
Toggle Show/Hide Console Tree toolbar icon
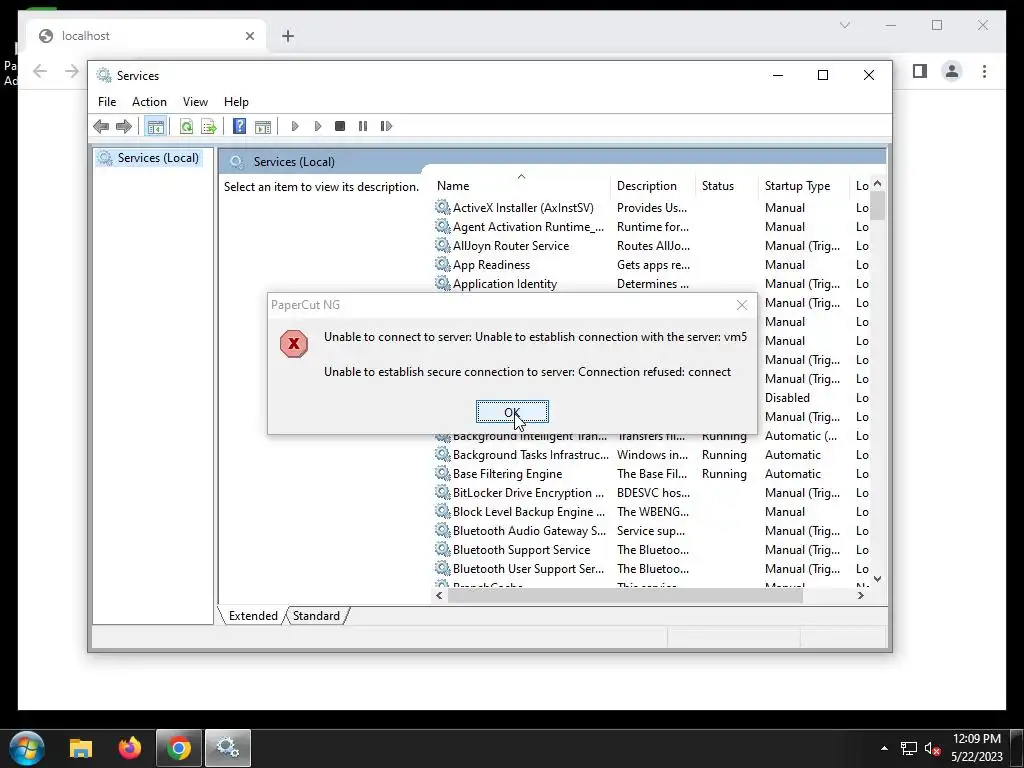pyautogui.click(x=155, y=126)
